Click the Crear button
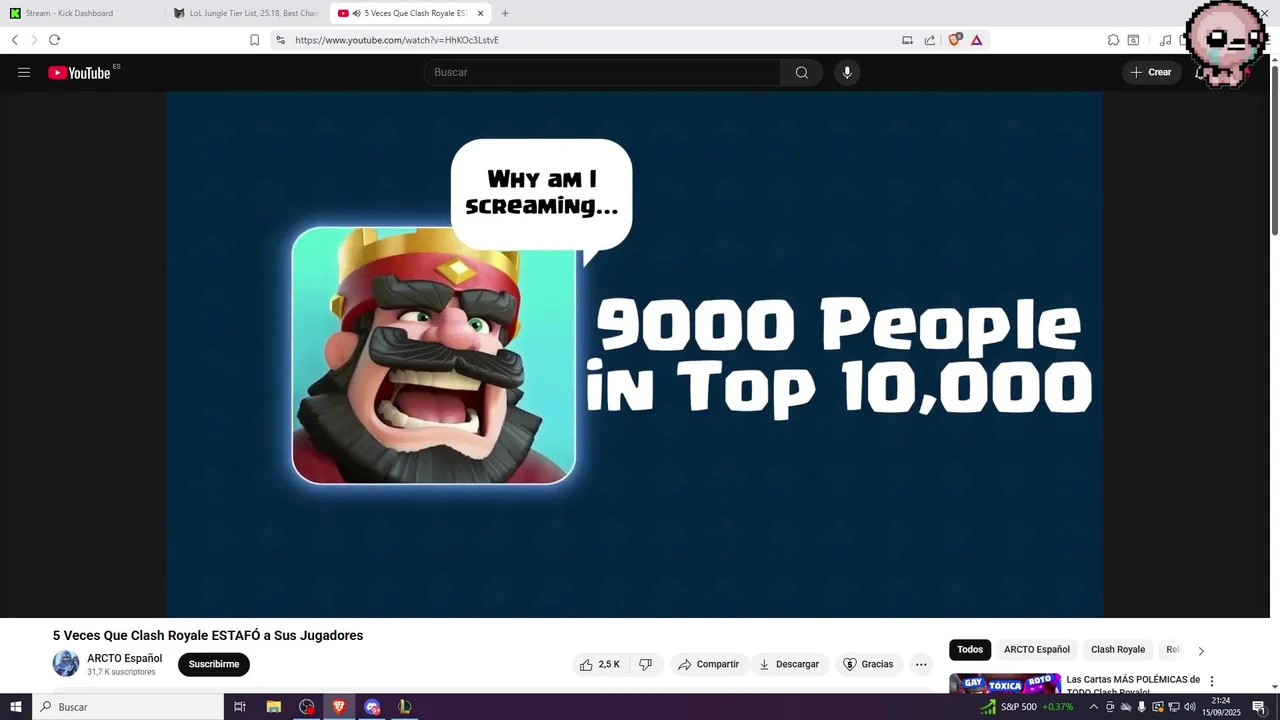Viewport: 1280px width, 720px height. (1151, 72)
